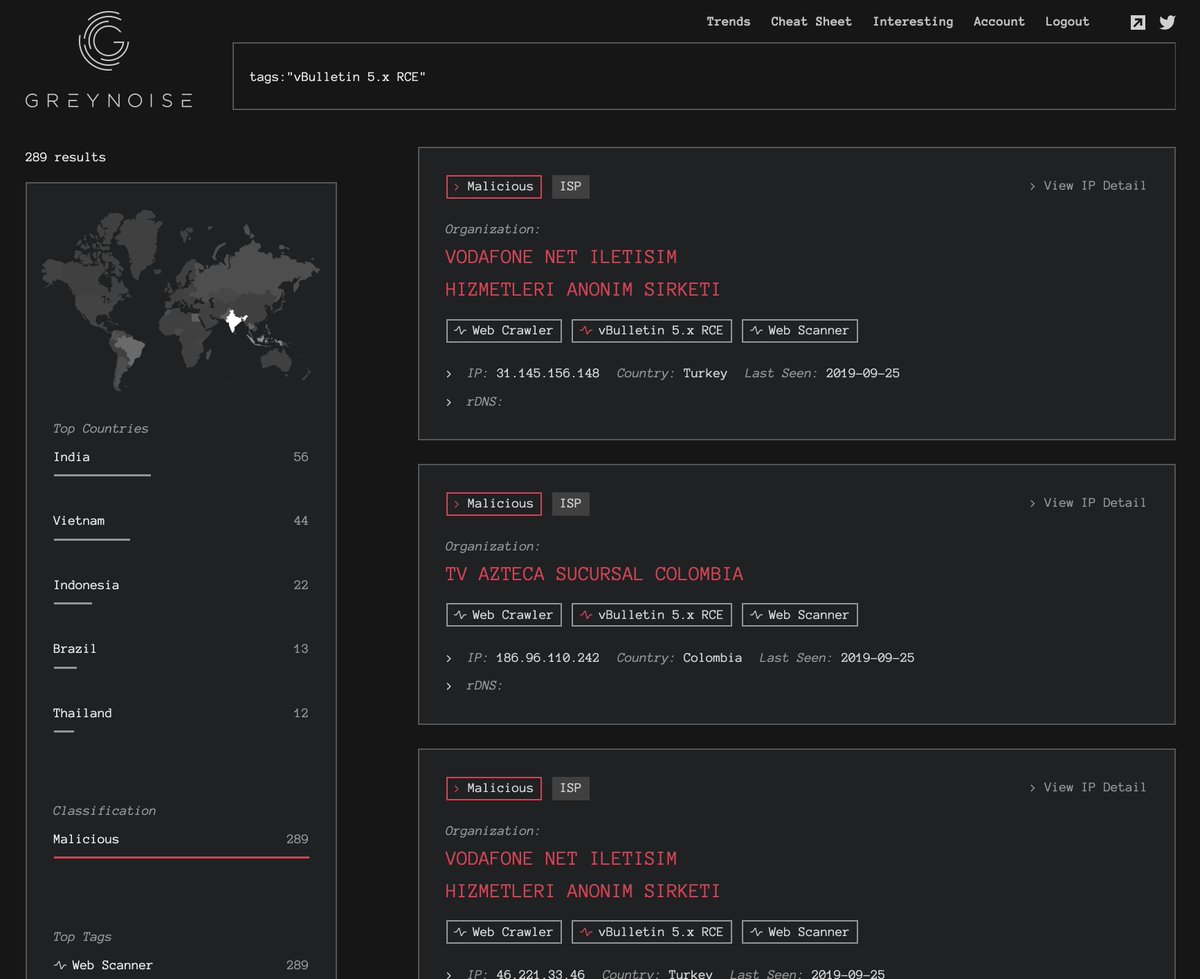This screenshot has height=979, width=1200.
Task: Expand the IP row for 31.145.156.148
Action: click(449, 374)
